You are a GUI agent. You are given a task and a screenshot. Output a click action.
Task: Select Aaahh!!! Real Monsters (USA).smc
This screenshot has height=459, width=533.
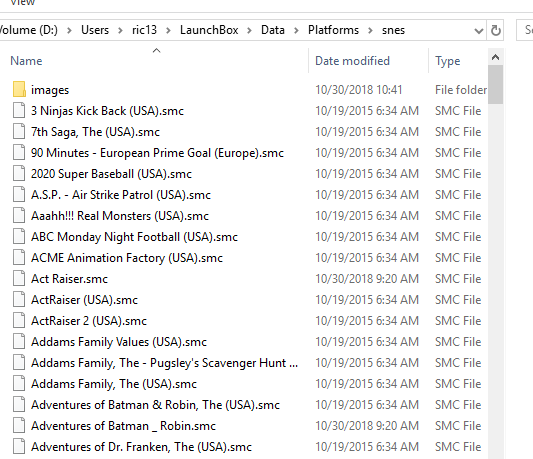click(120, 216)
